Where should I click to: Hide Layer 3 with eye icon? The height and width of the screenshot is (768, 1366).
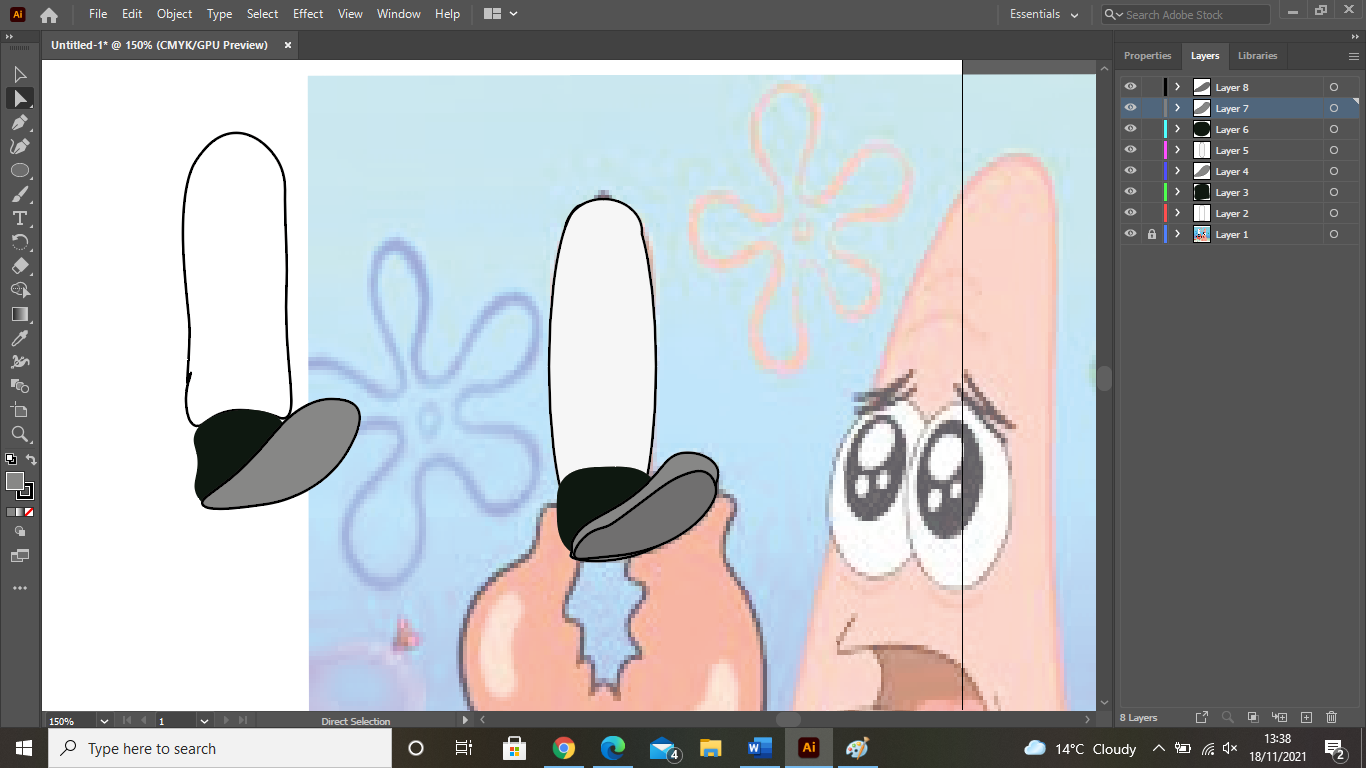1131,192
